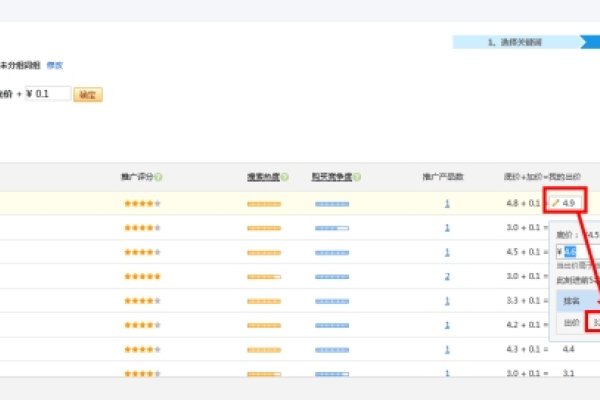
Task: Click the bid input field in the popup
Action: click(x=578, y=252)
